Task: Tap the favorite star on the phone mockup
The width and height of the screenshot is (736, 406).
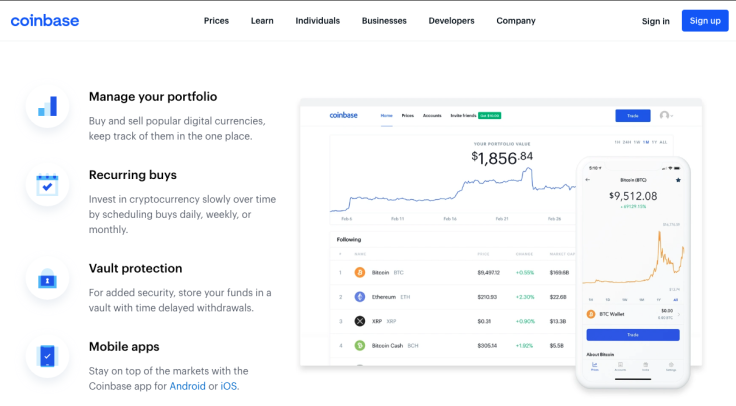Action: coord(678,180)
